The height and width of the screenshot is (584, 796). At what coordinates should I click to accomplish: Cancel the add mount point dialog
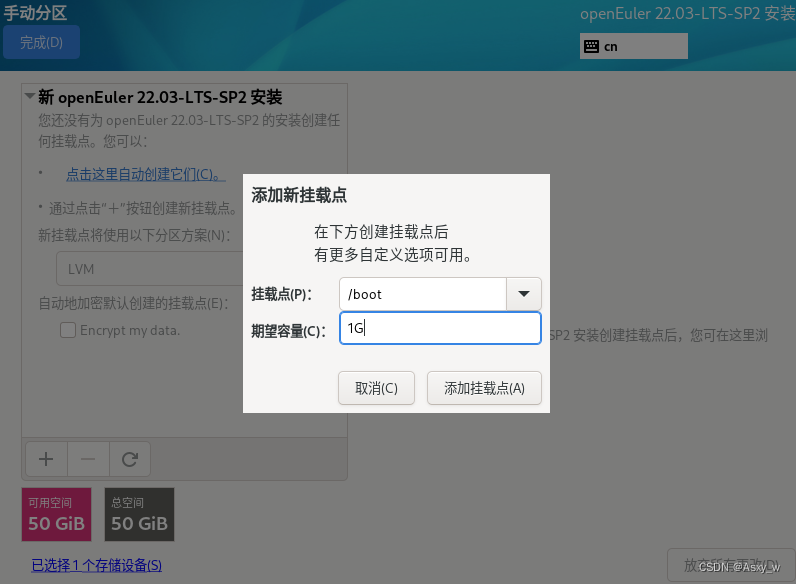click(x=376, y=388)
